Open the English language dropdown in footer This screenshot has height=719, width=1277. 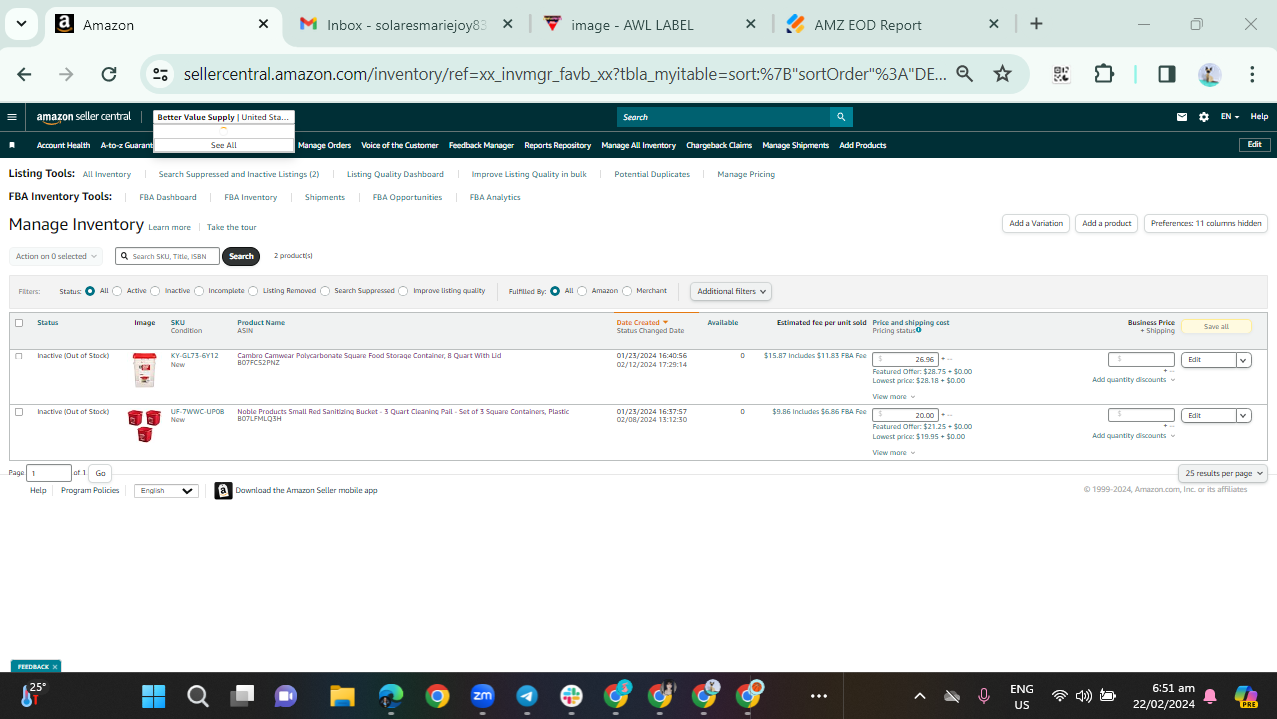[x=166, y=491]
